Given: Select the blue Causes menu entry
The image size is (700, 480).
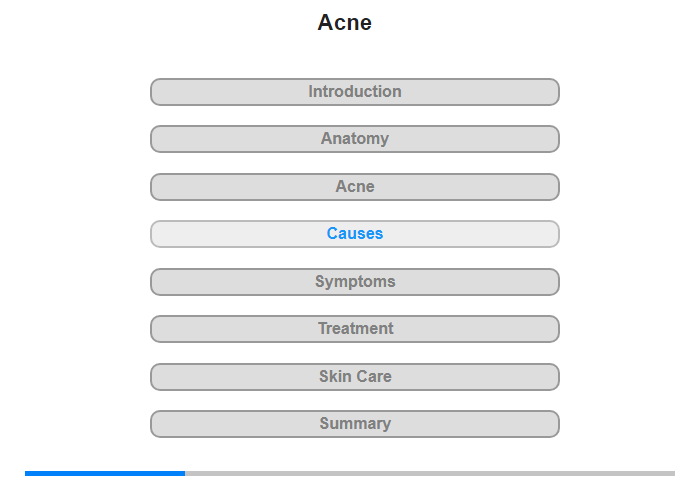Looking at the screenshot, I should (x=354, y=234).
